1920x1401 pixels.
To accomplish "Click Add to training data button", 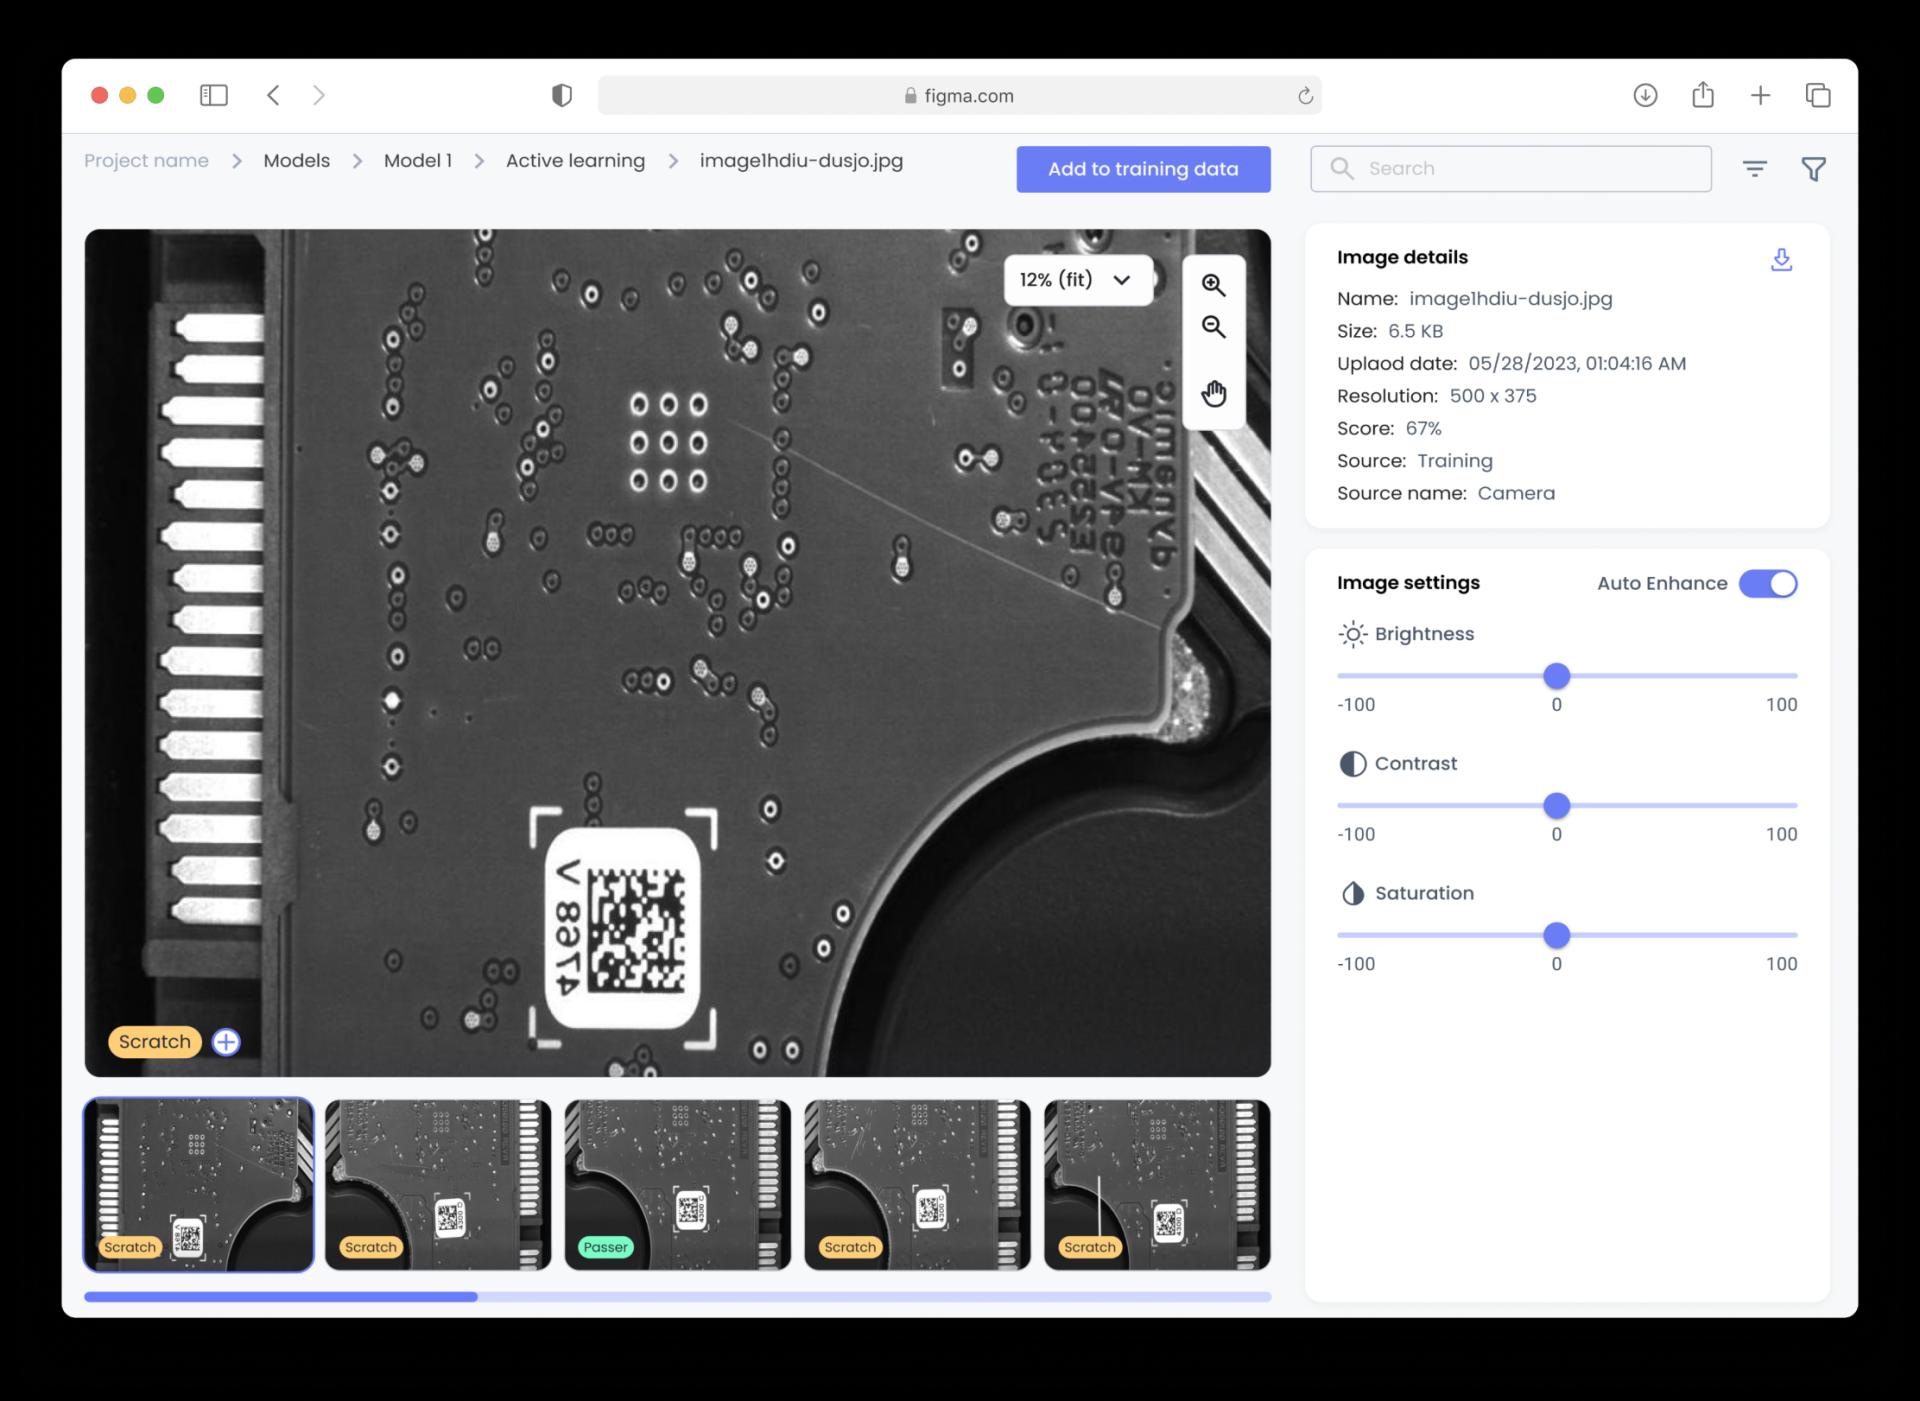I will (x=1143, y=169).
